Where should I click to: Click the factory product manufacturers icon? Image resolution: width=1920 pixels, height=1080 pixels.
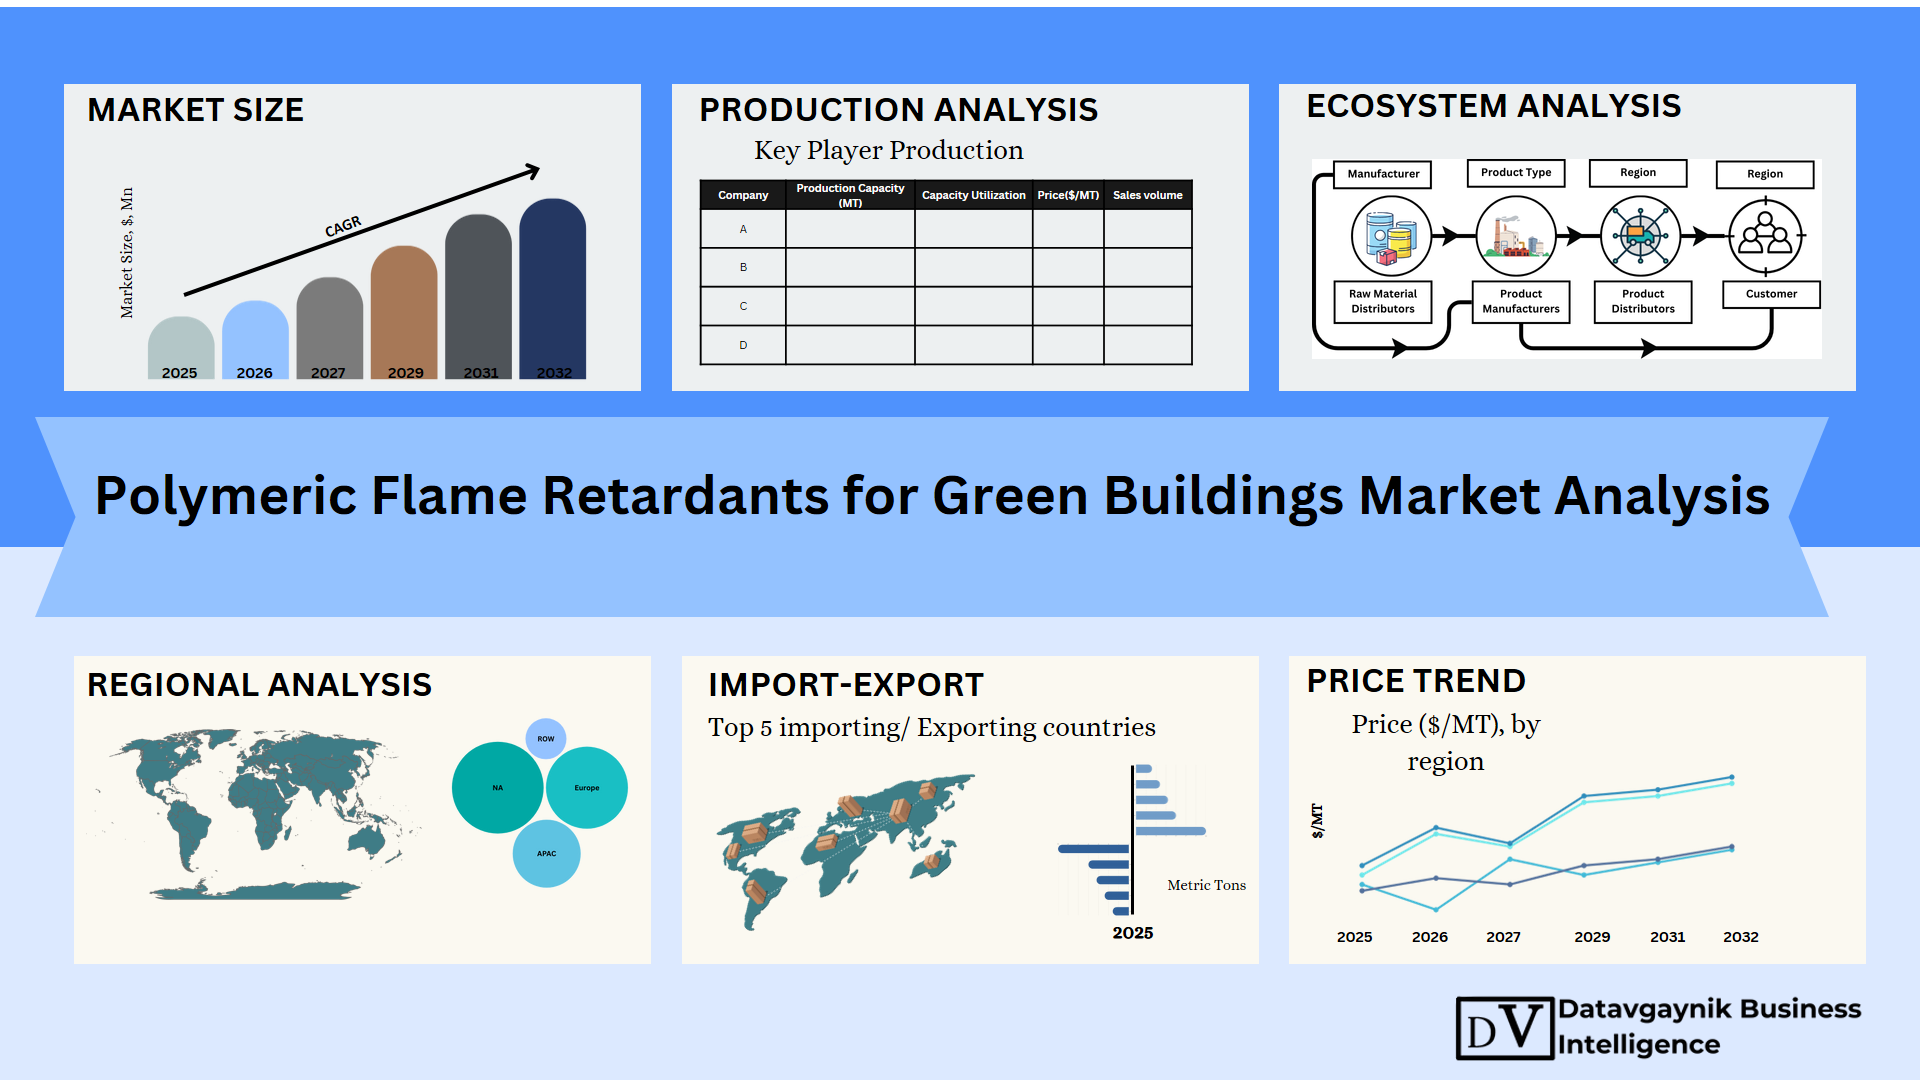point(1516,237)
